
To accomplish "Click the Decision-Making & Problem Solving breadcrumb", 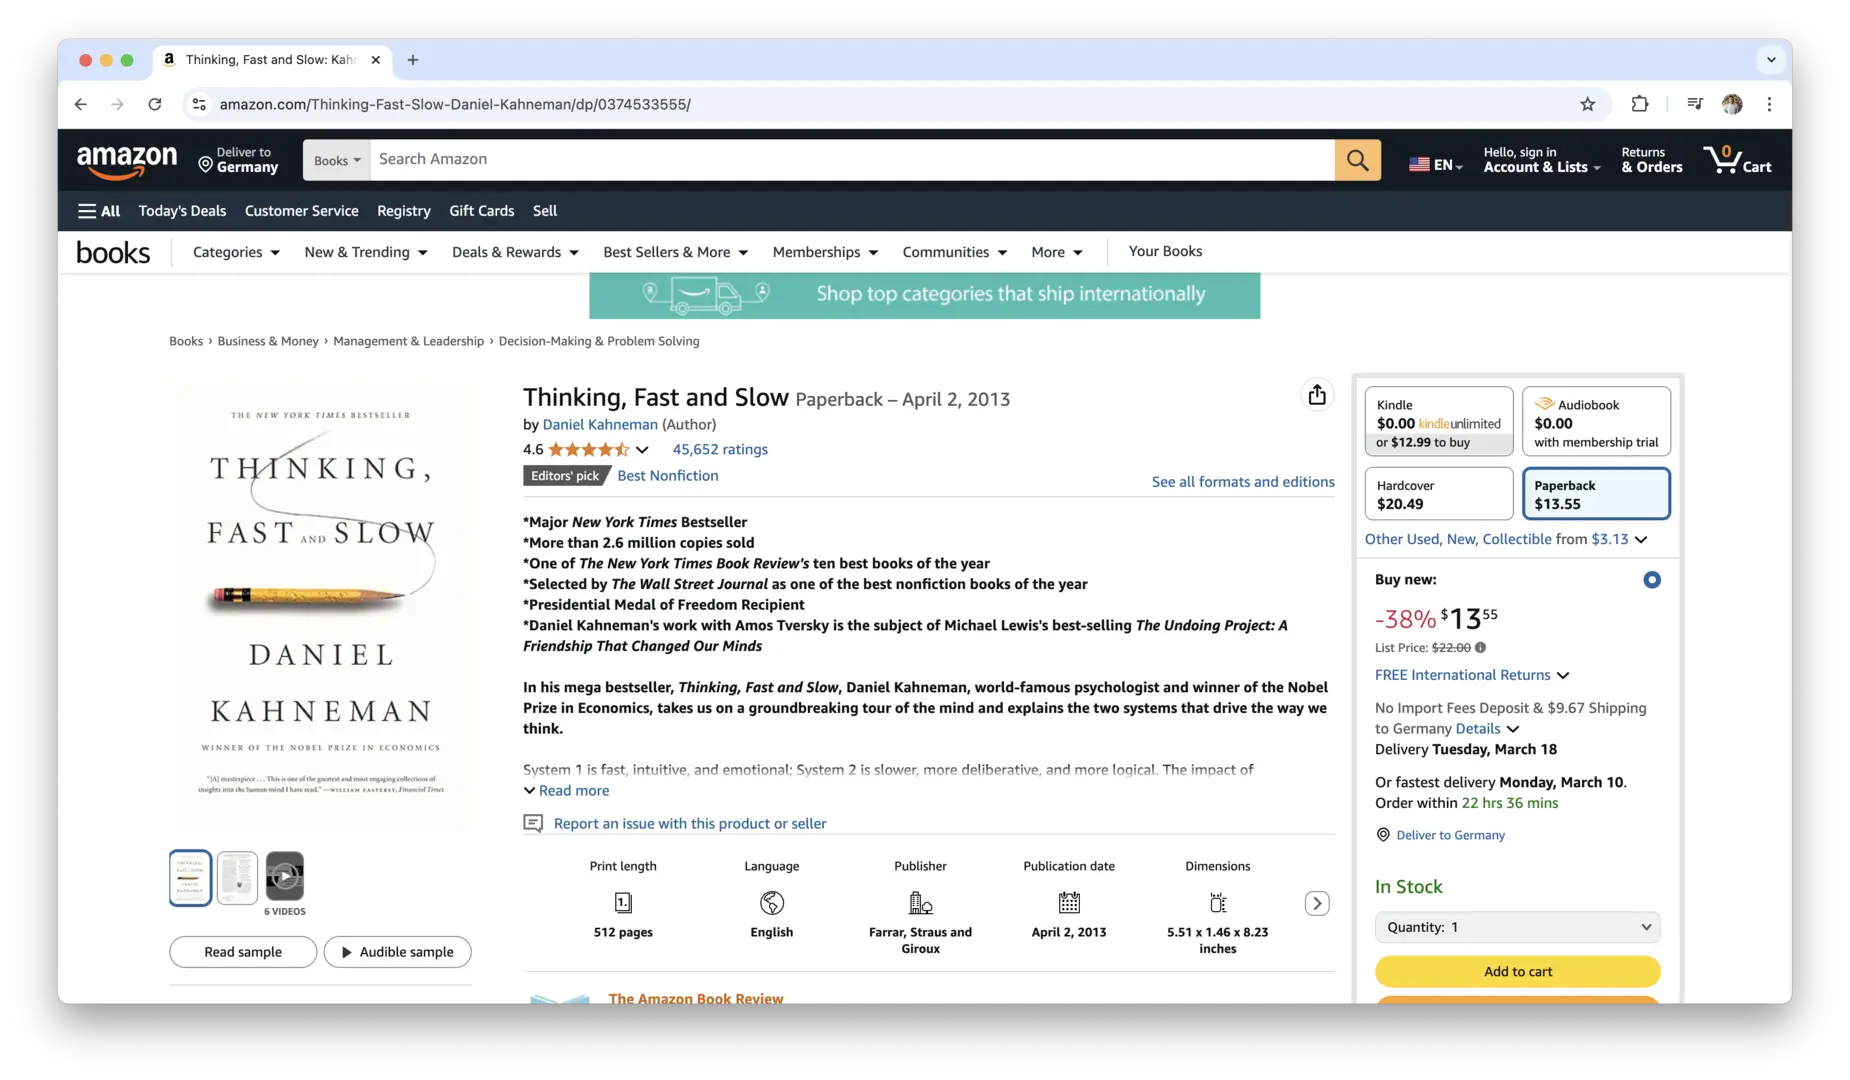I will point(599,342).
